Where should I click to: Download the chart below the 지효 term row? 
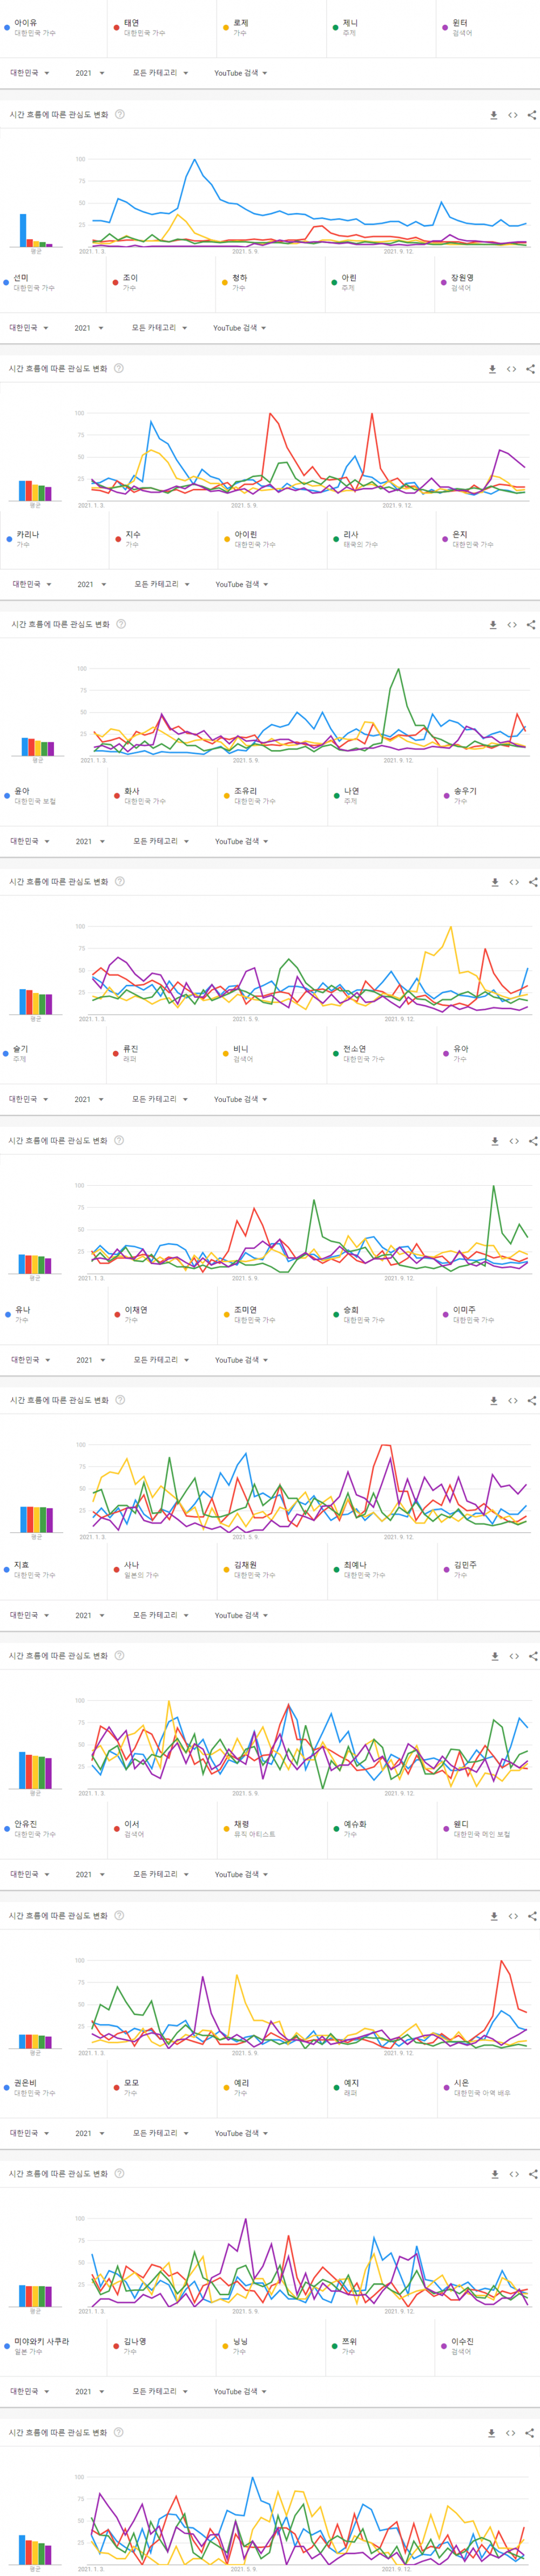tap(495, 1657)
